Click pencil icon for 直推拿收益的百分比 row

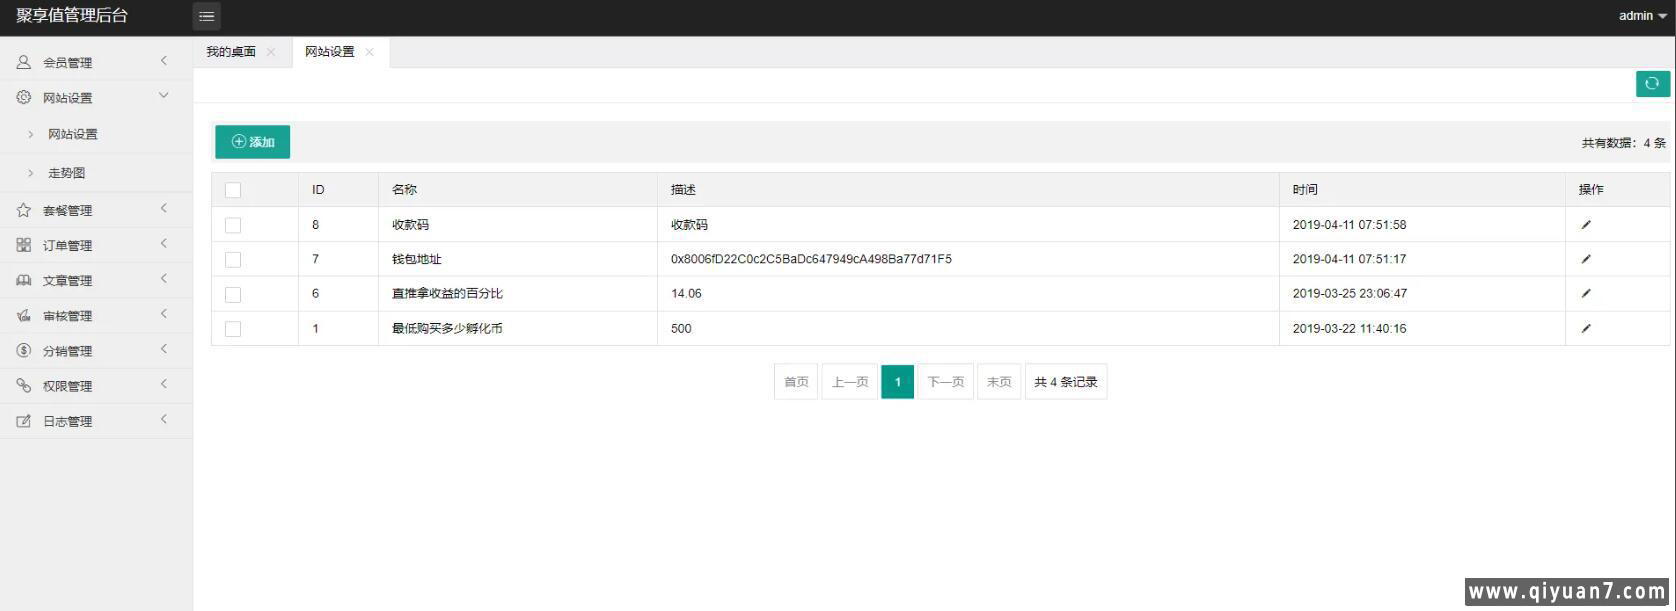click(1585, 294)
